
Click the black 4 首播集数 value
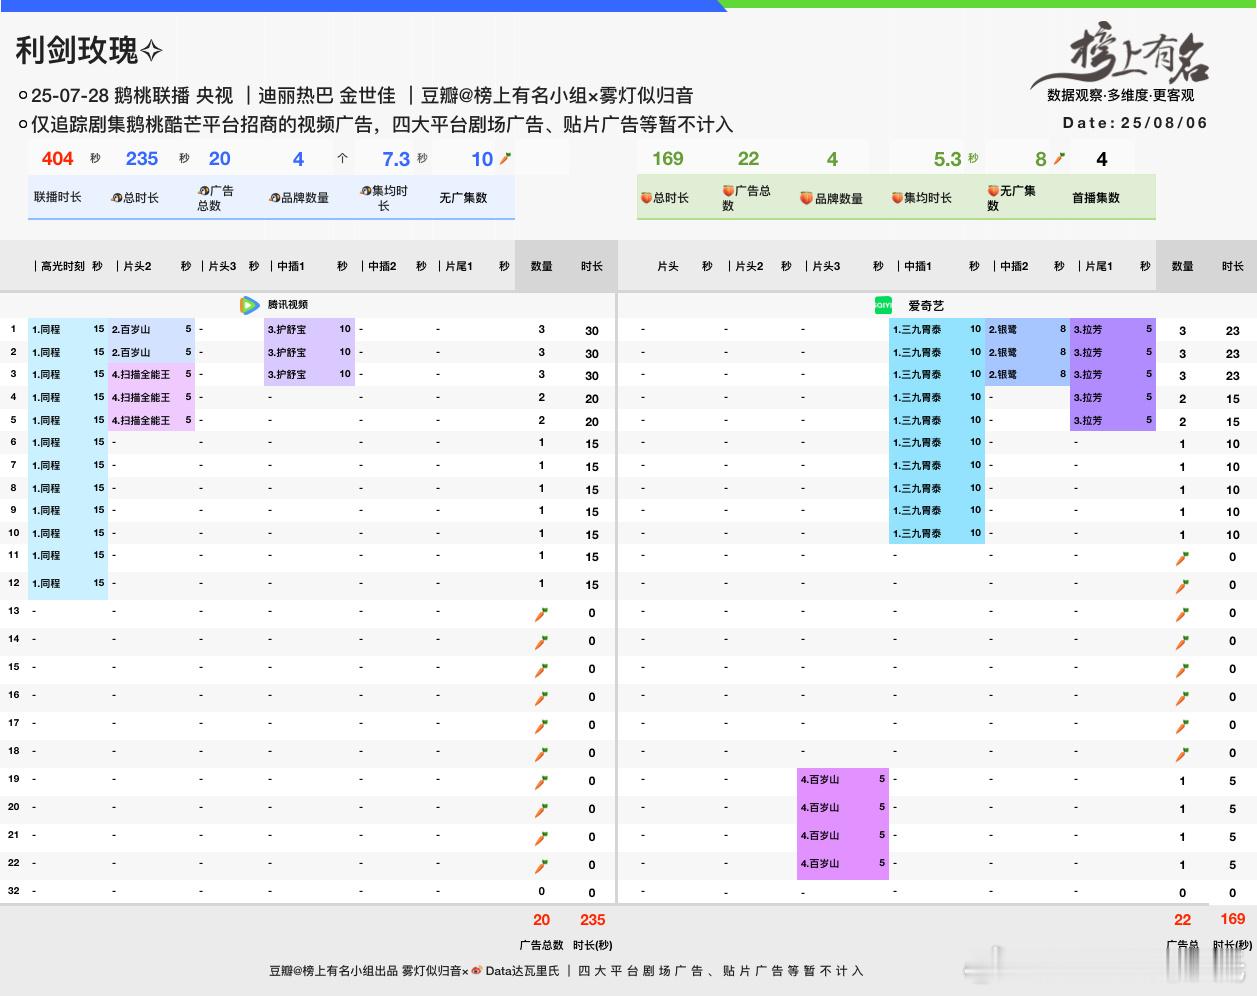(x=1101, y=159)
